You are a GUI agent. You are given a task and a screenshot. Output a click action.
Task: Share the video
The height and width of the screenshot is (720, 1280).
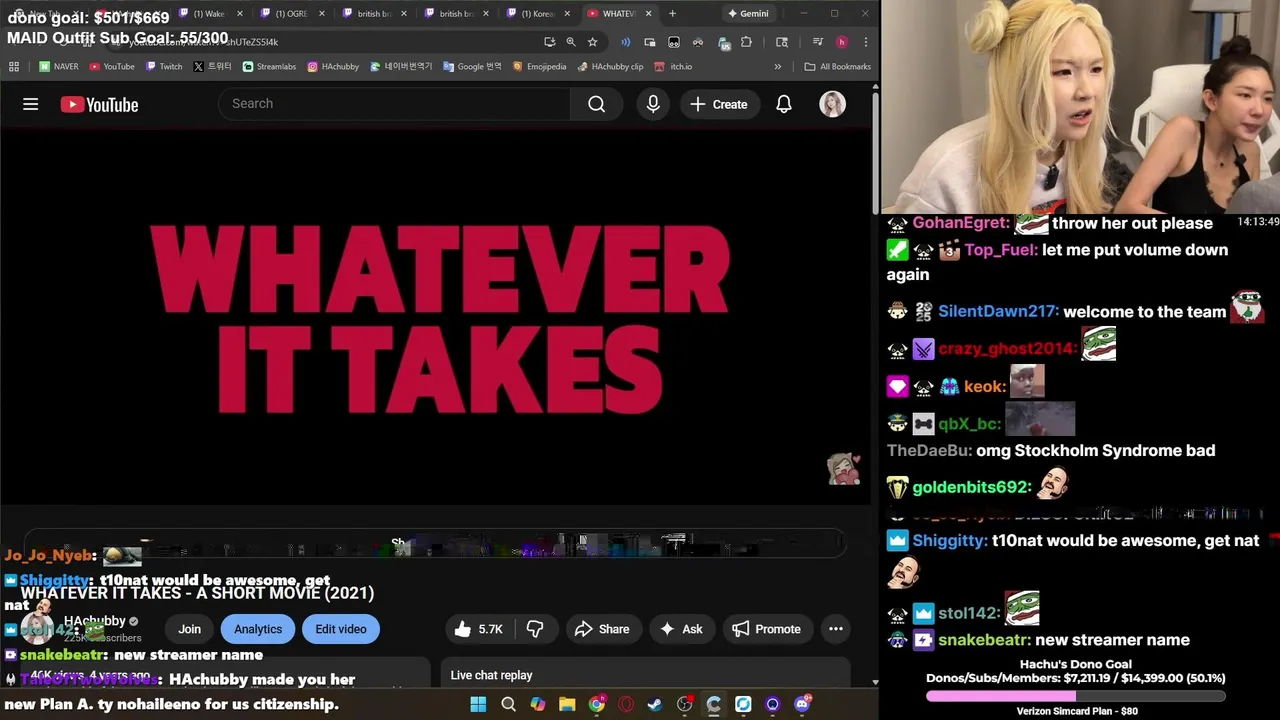point(602,629)
